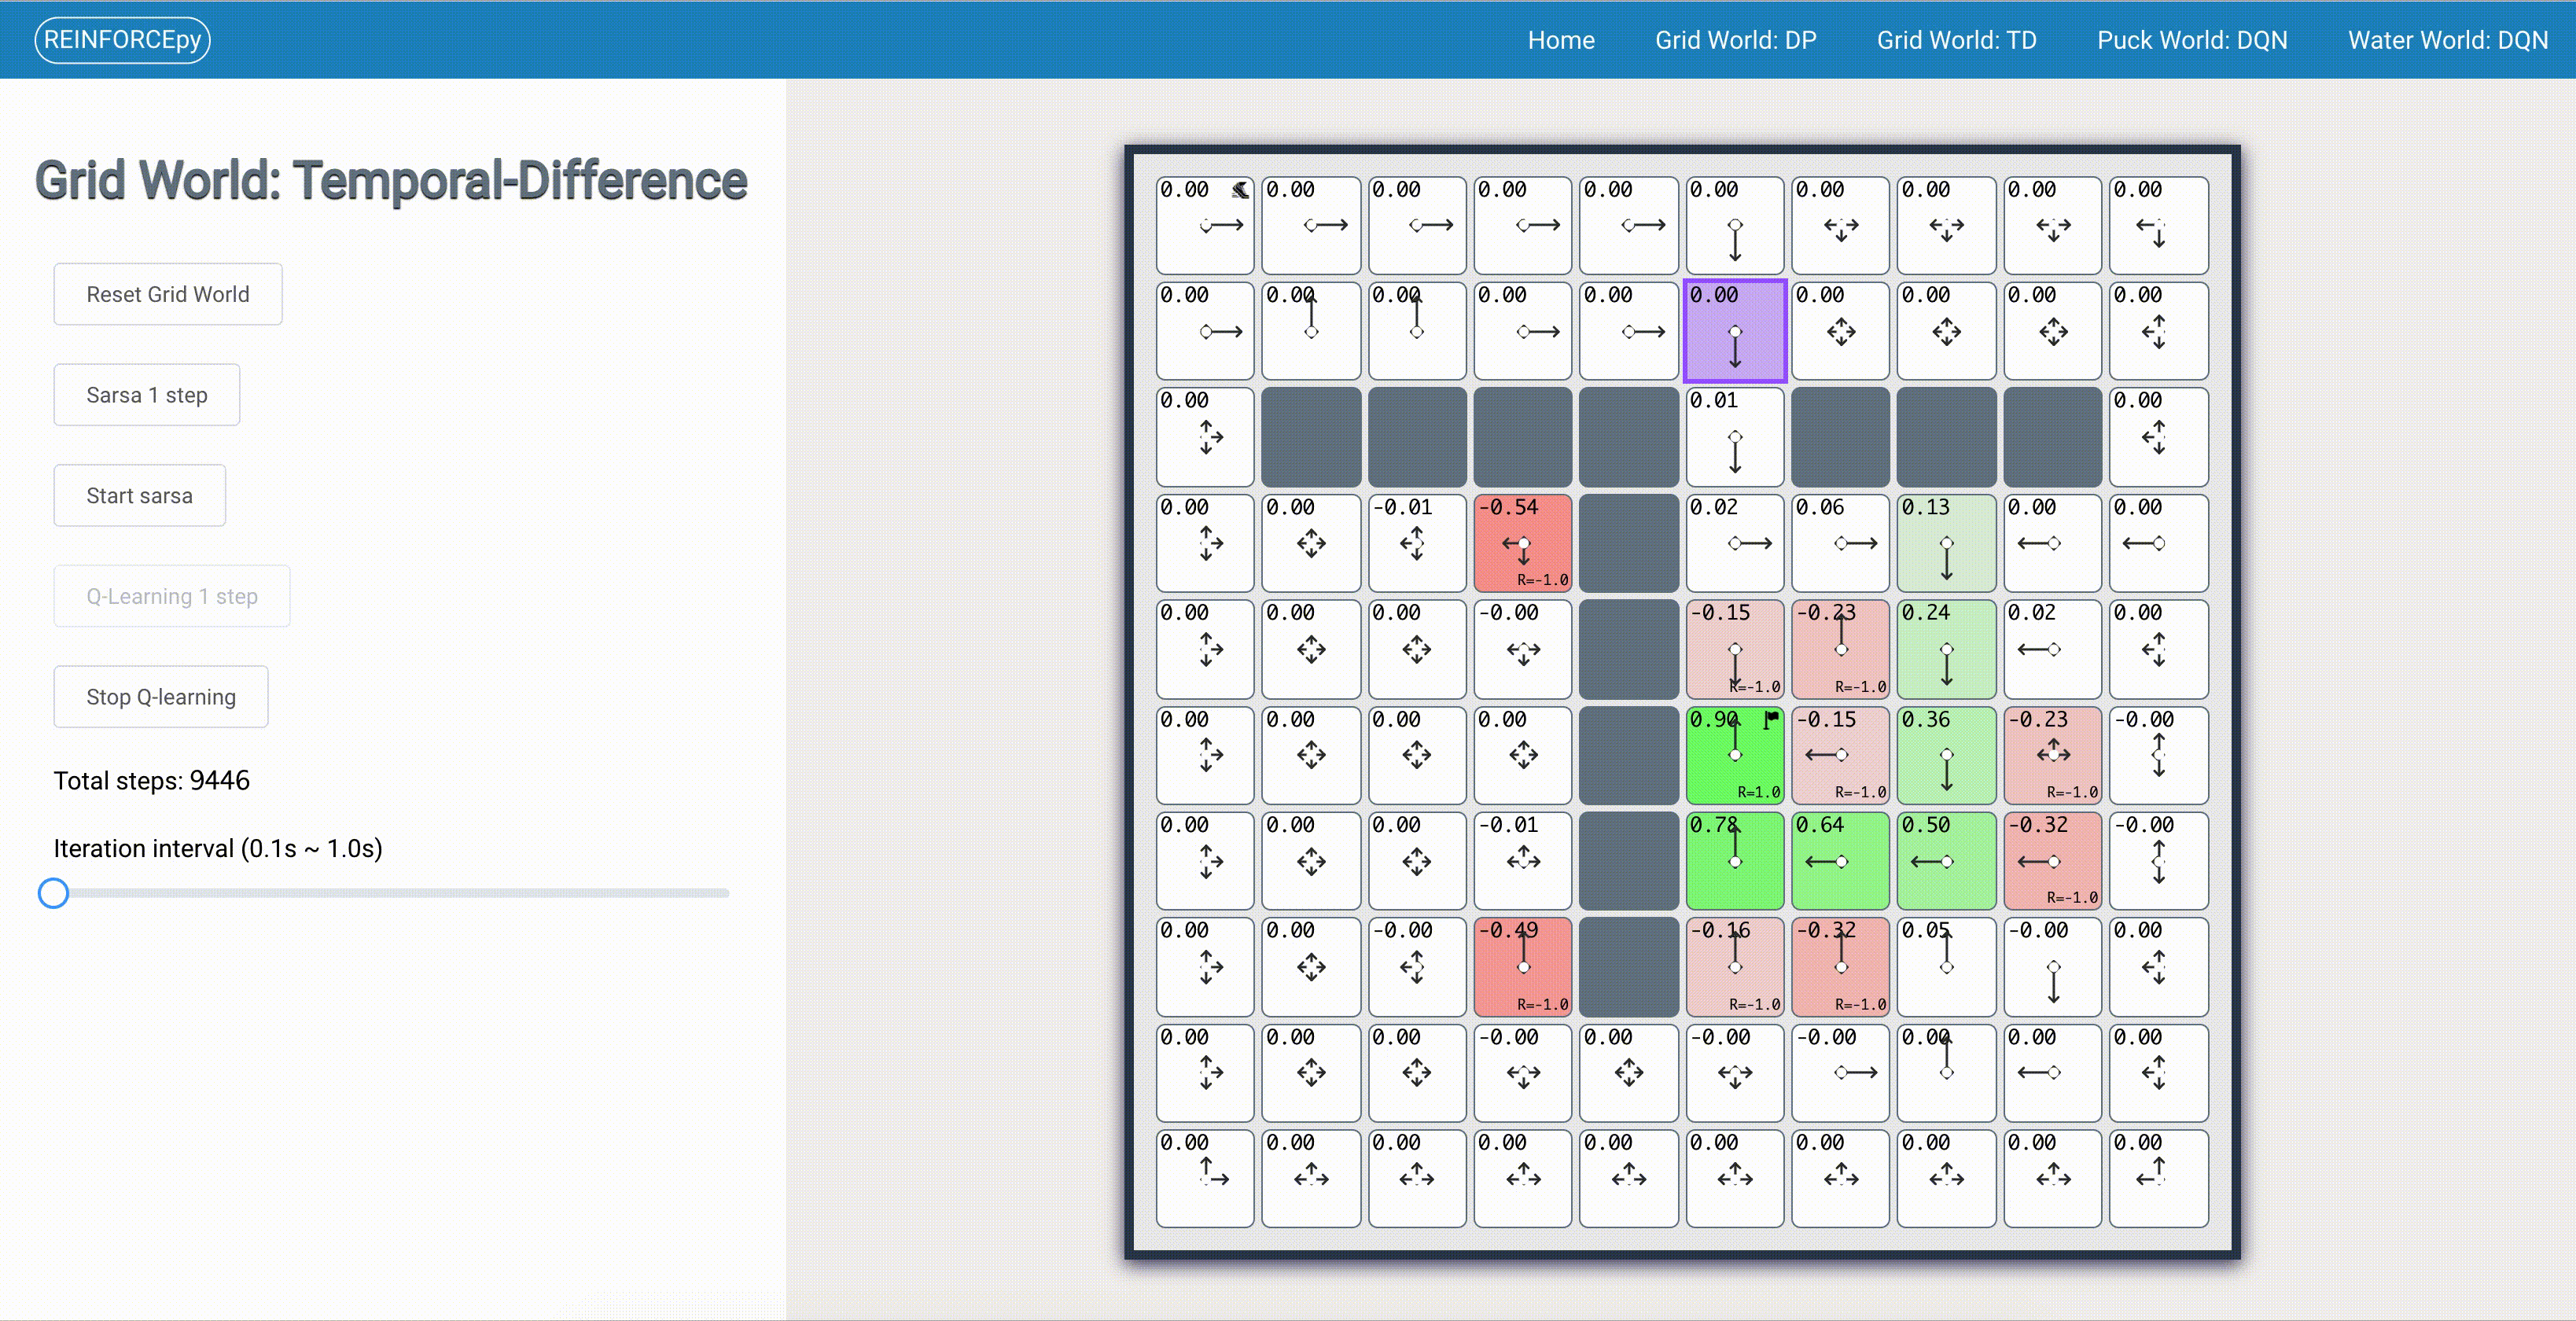Click the goal flag icon in green cell
Screen dimensions: 2576x1321
point(1770,718)
